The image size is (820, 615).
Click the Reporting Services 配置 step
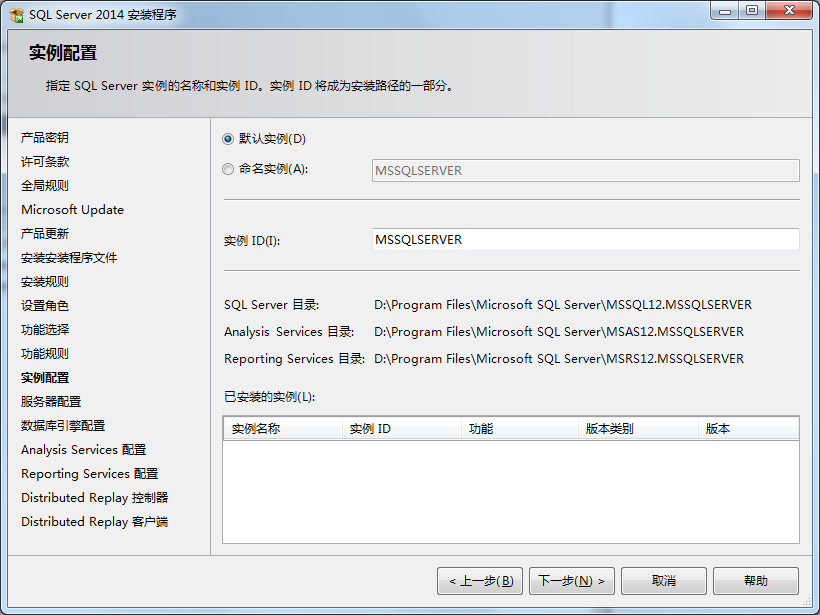click(89, 474)
